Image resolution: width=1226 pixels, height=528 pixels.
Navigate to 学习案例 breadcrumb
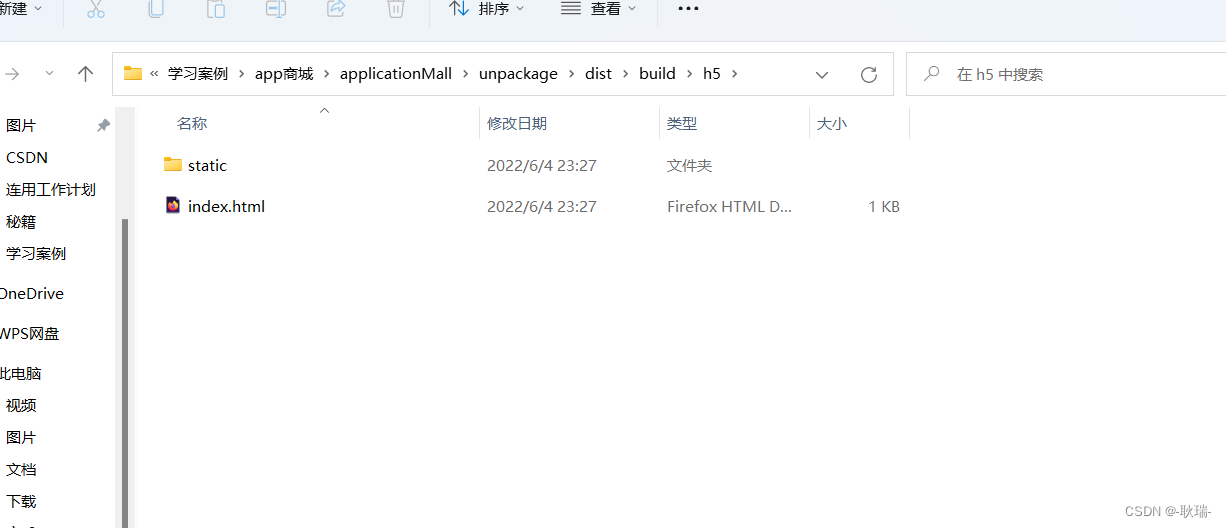pos(198,74)
